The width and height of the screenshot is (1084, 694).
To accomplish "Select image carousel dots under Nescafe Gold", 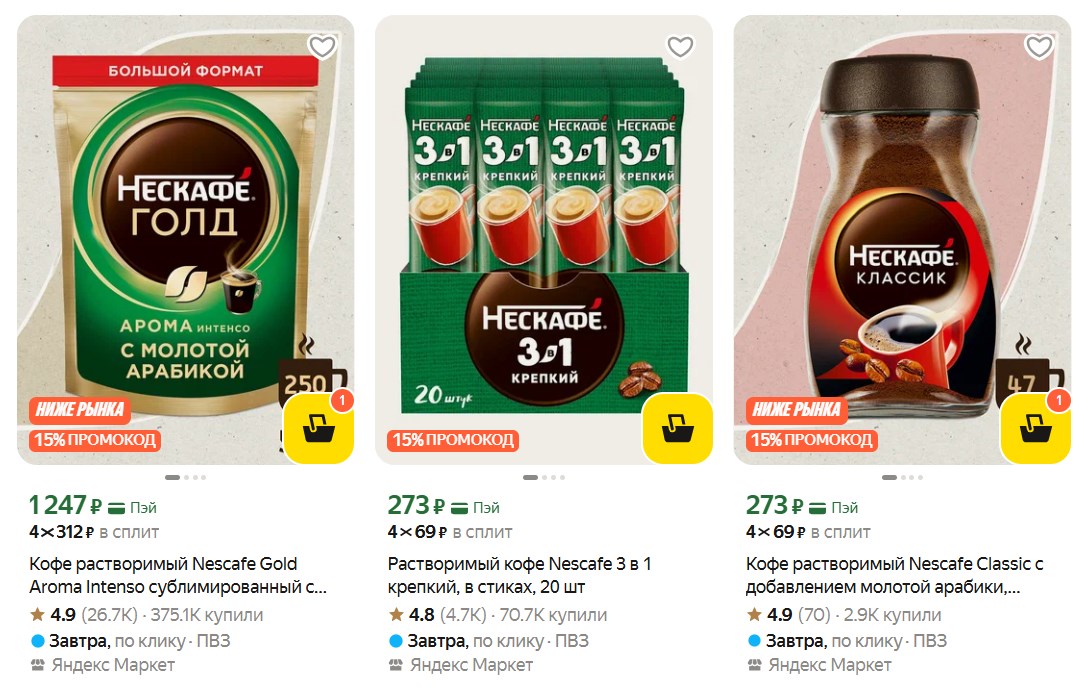I will click(x=185, y=478).
